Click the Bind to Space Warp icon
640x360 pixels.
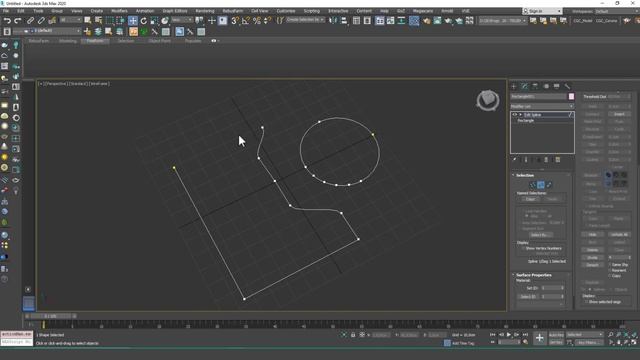(52, 20)
